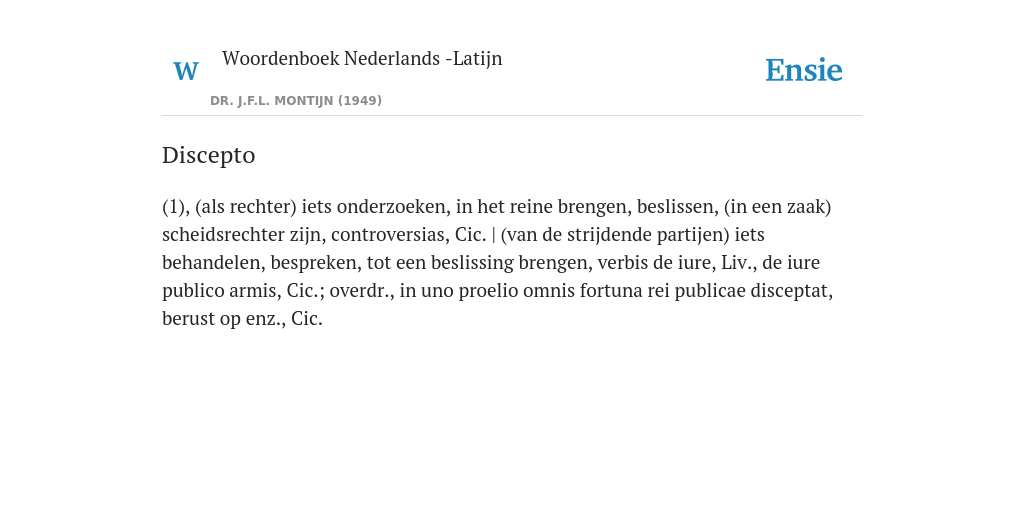This screenshot has height=512, width=1024.
Task: Click the word 'disceptat' in the definition
Action: pyautogui.click(x=792, y=291)
